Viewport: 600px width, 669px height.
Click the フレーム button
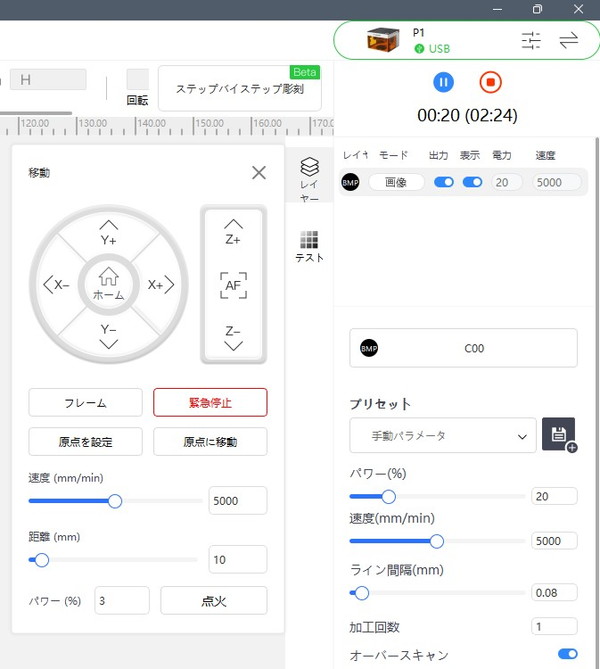click(86, 402)
